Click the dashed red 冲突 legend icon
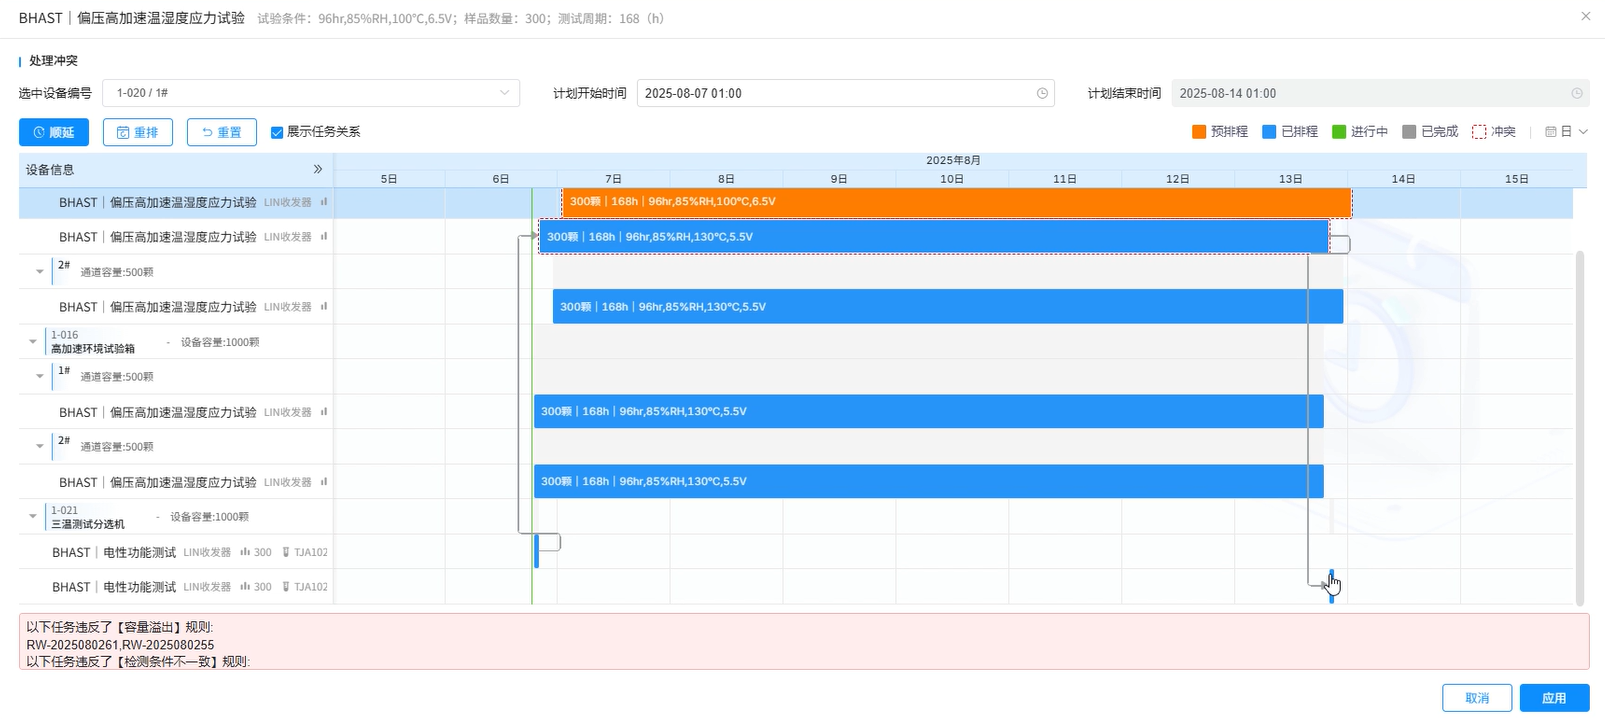1605x720 pixels. pyautogui.click(x=1479, y=132)
